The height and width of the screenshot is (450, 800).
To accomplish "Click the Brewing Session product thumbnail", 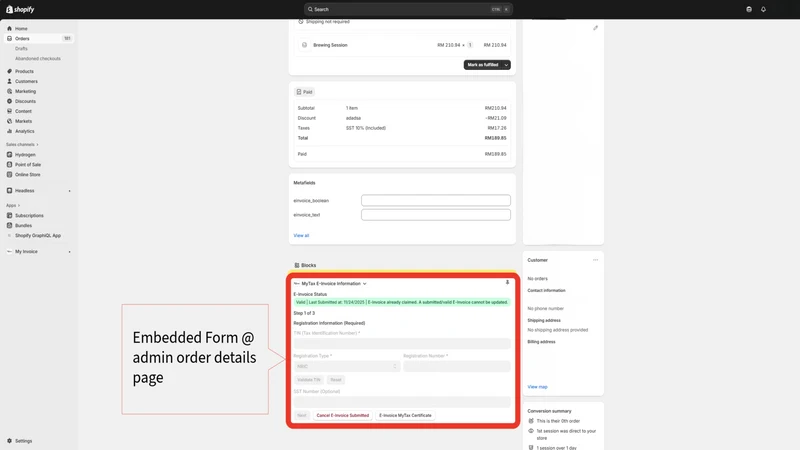I will (x=305, y=45).
